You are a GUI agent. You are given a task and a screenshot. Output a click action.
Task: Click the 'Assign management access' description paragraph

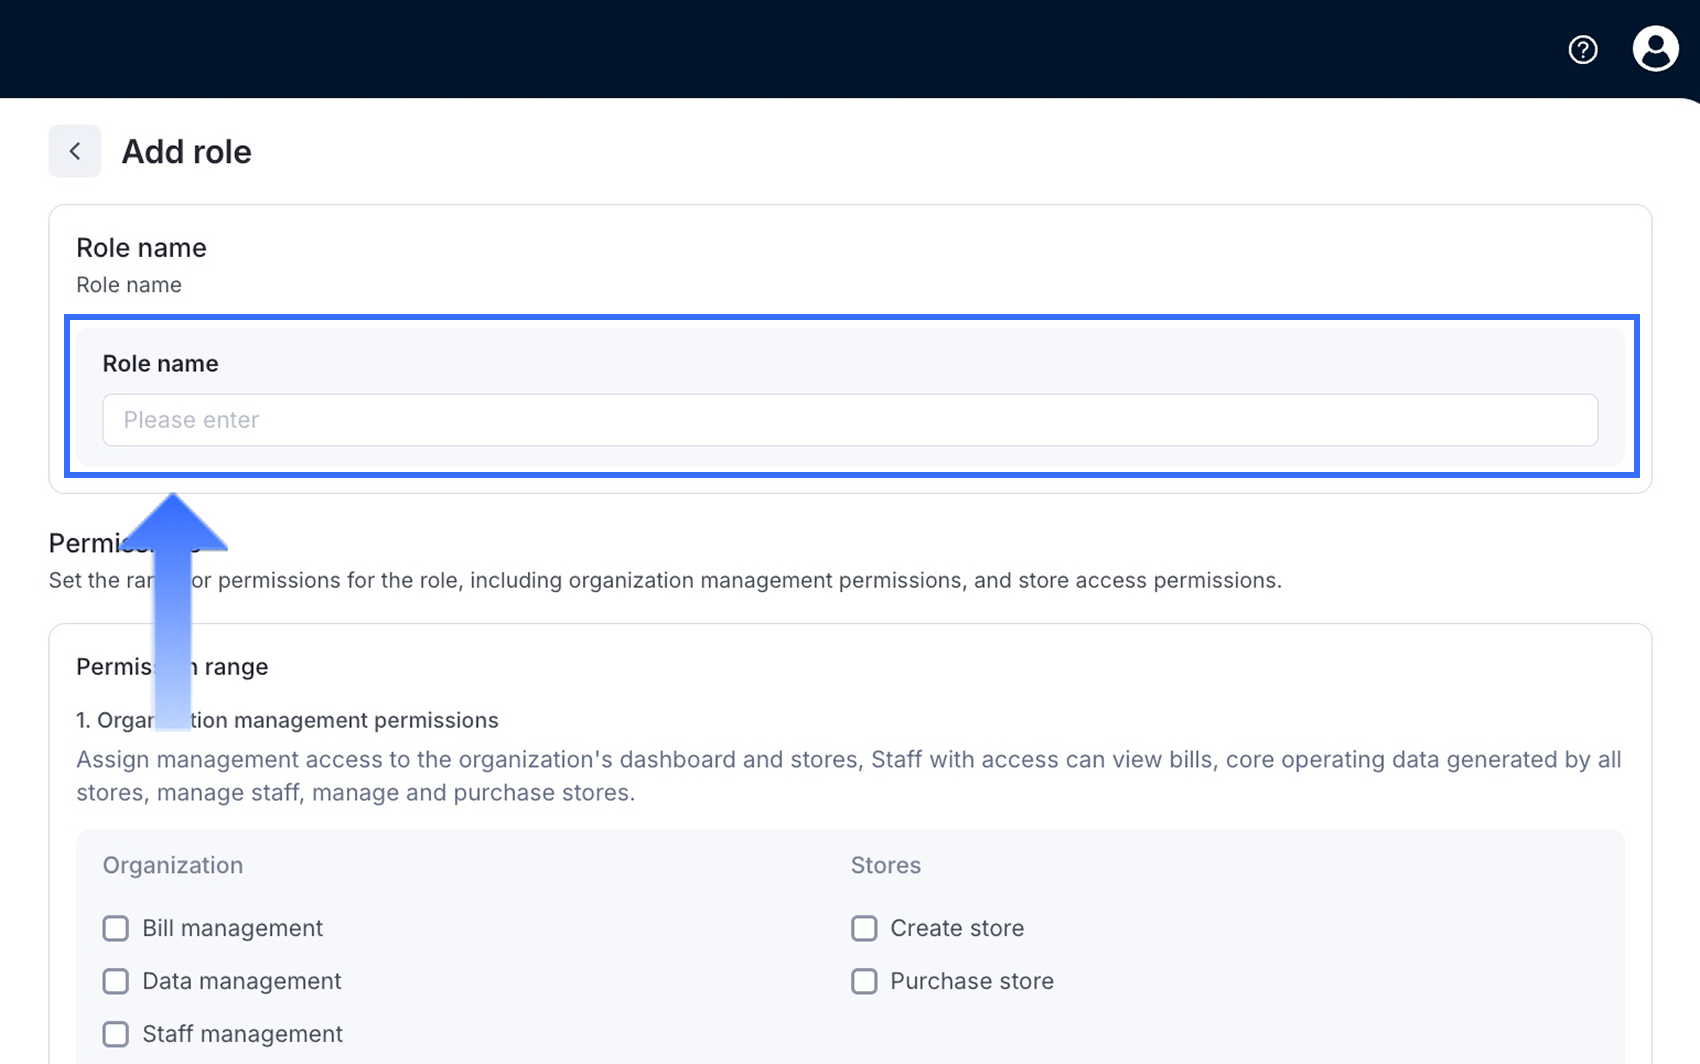[848, 776]
